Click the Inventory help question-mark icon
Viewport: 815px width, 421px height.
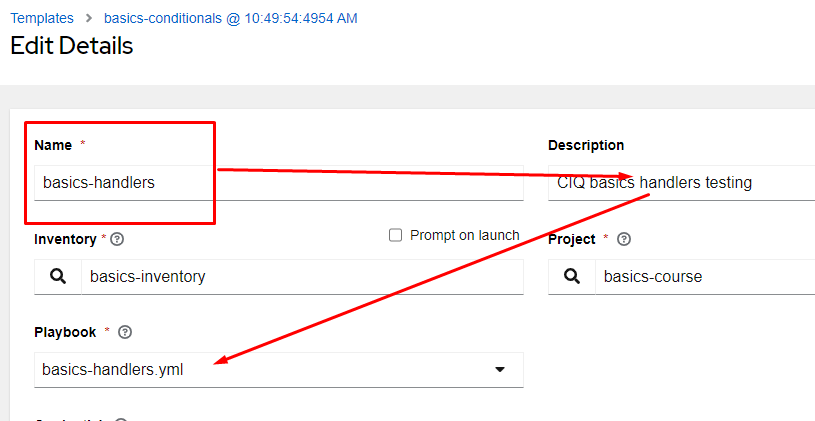pyautogui.click(x=118, y=240)
